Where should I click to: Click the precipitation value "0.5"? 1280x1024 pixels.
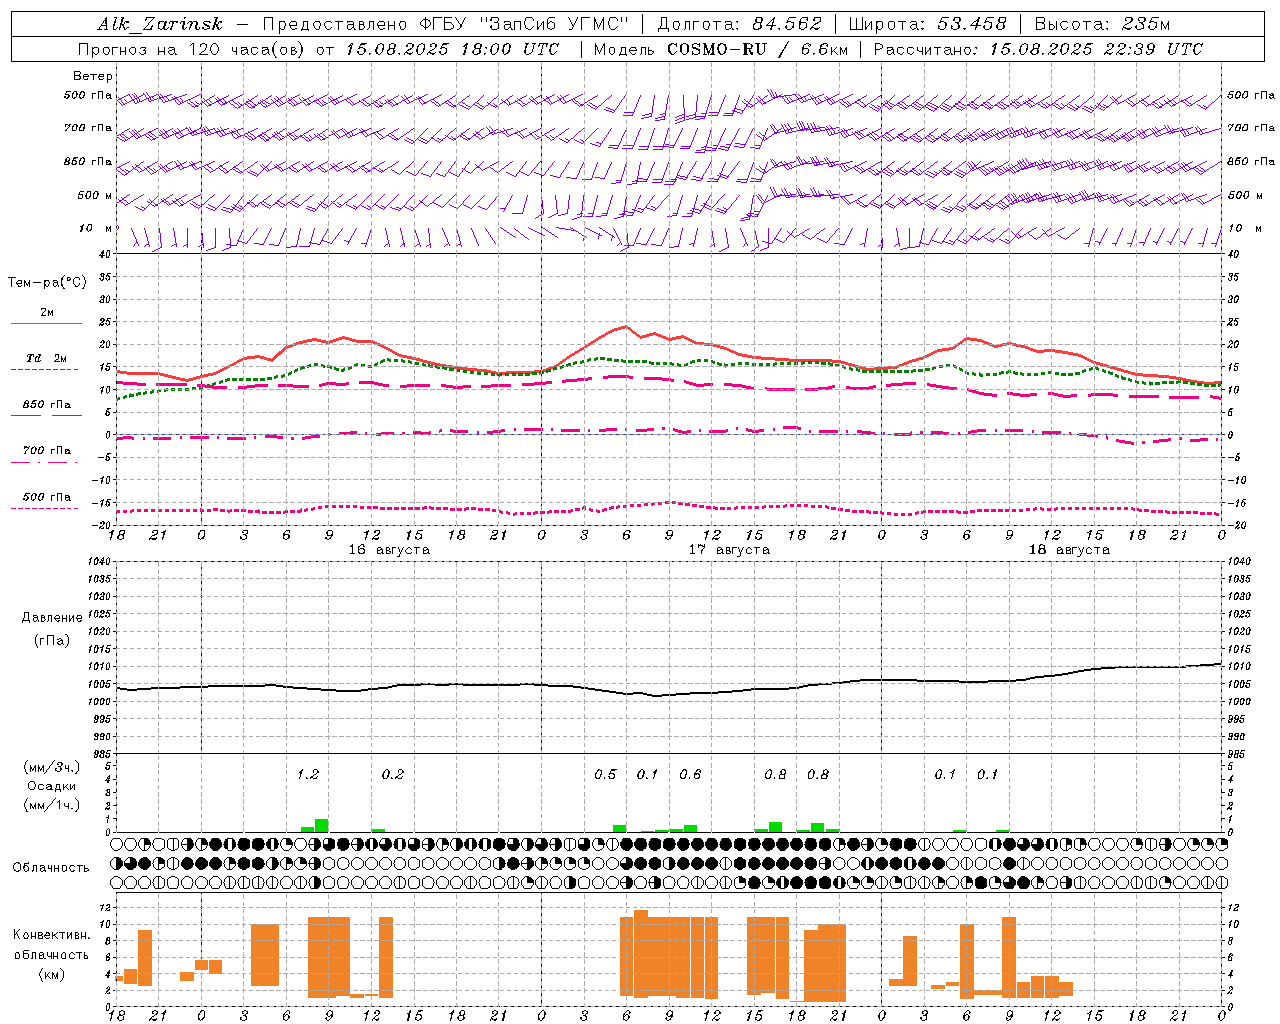tap(605, 774)
